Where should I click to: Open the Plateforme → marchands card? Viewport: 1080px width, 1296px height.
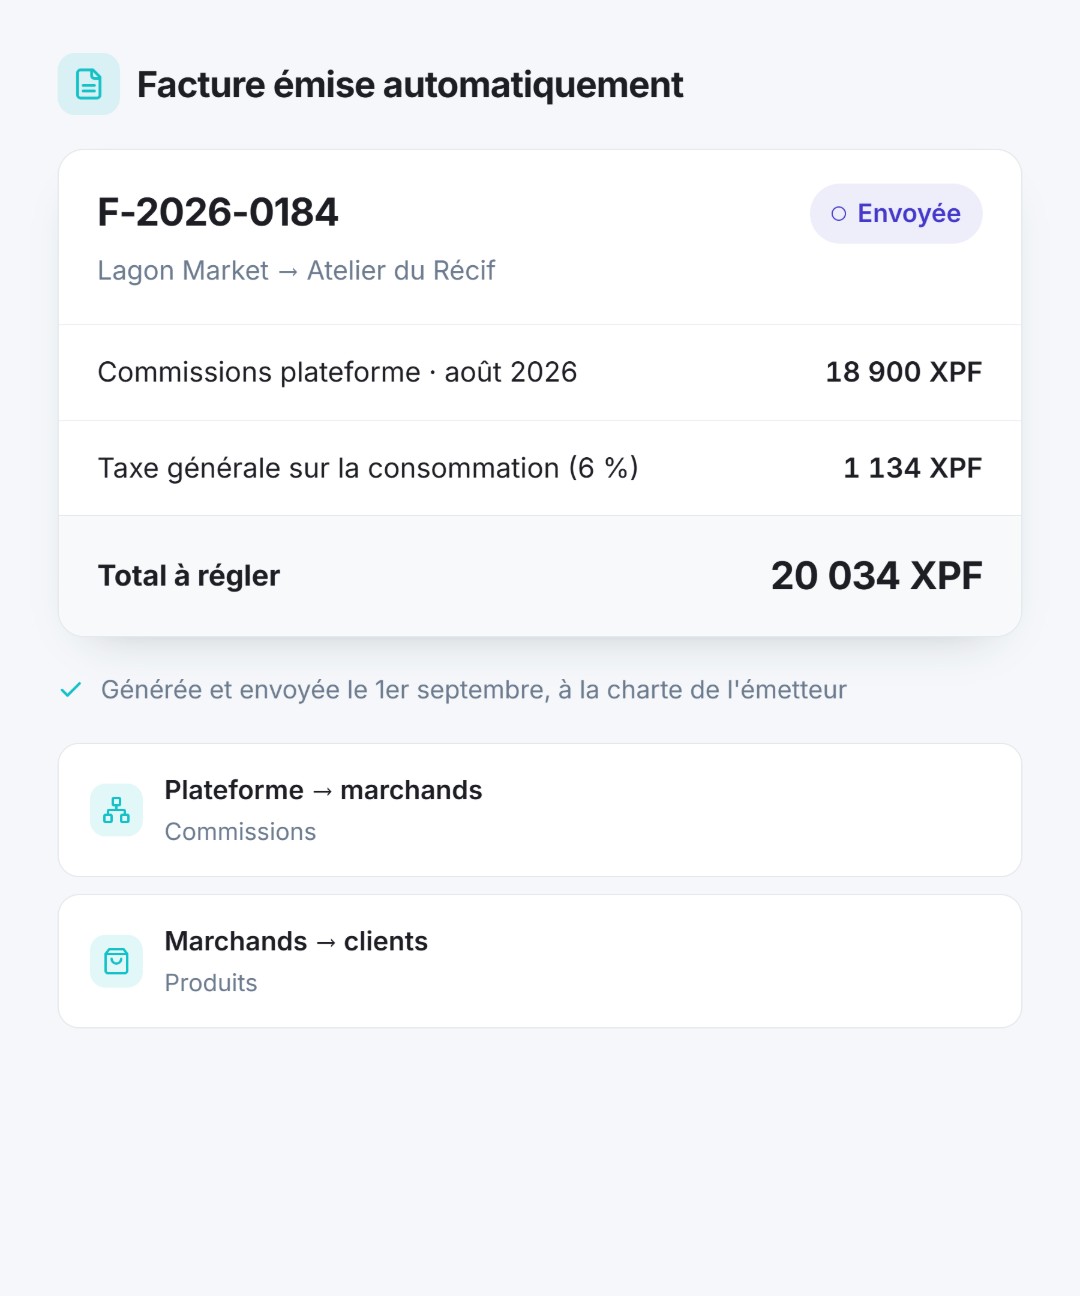(540, 810)
